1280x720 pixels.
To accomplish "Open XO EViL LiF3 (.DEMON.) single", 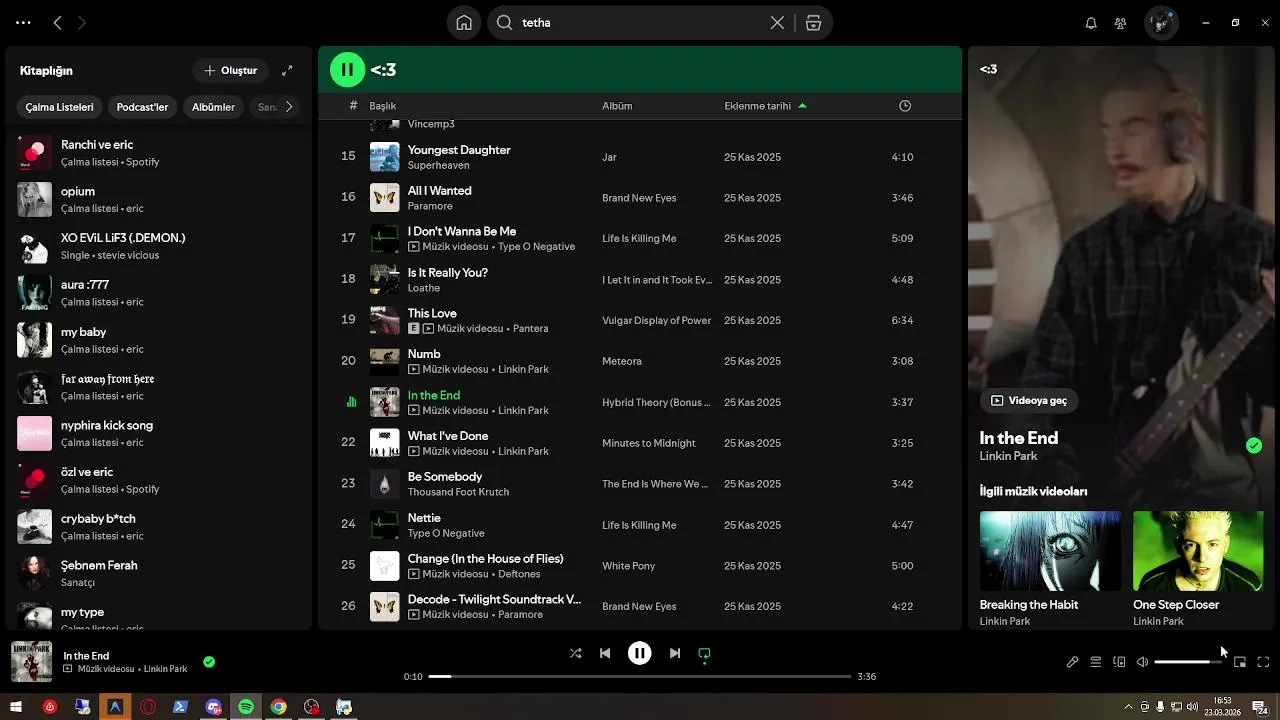I will [160, 246].
